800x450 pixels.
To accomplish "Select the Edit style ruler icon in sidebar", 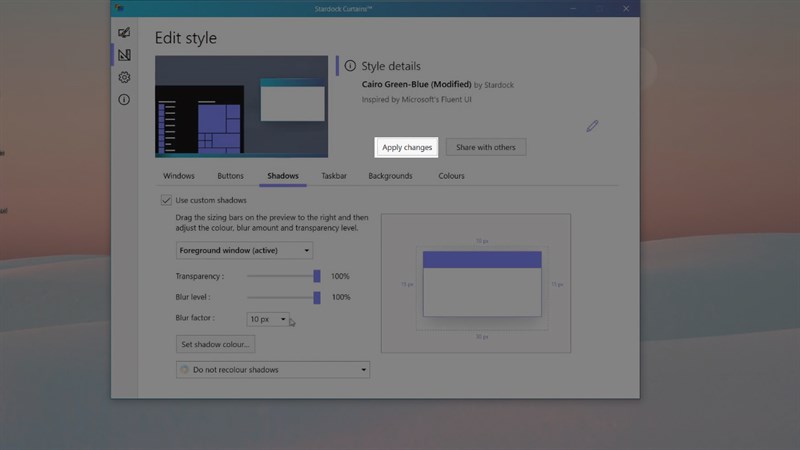I will (124, 55).
